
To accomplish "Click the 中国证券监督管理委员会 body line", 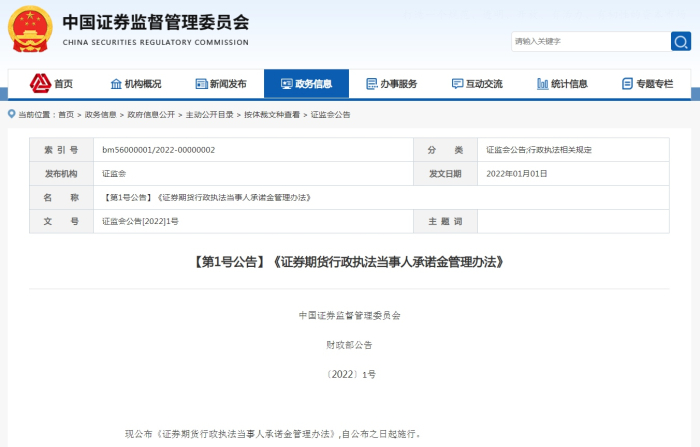I will 350,316.
